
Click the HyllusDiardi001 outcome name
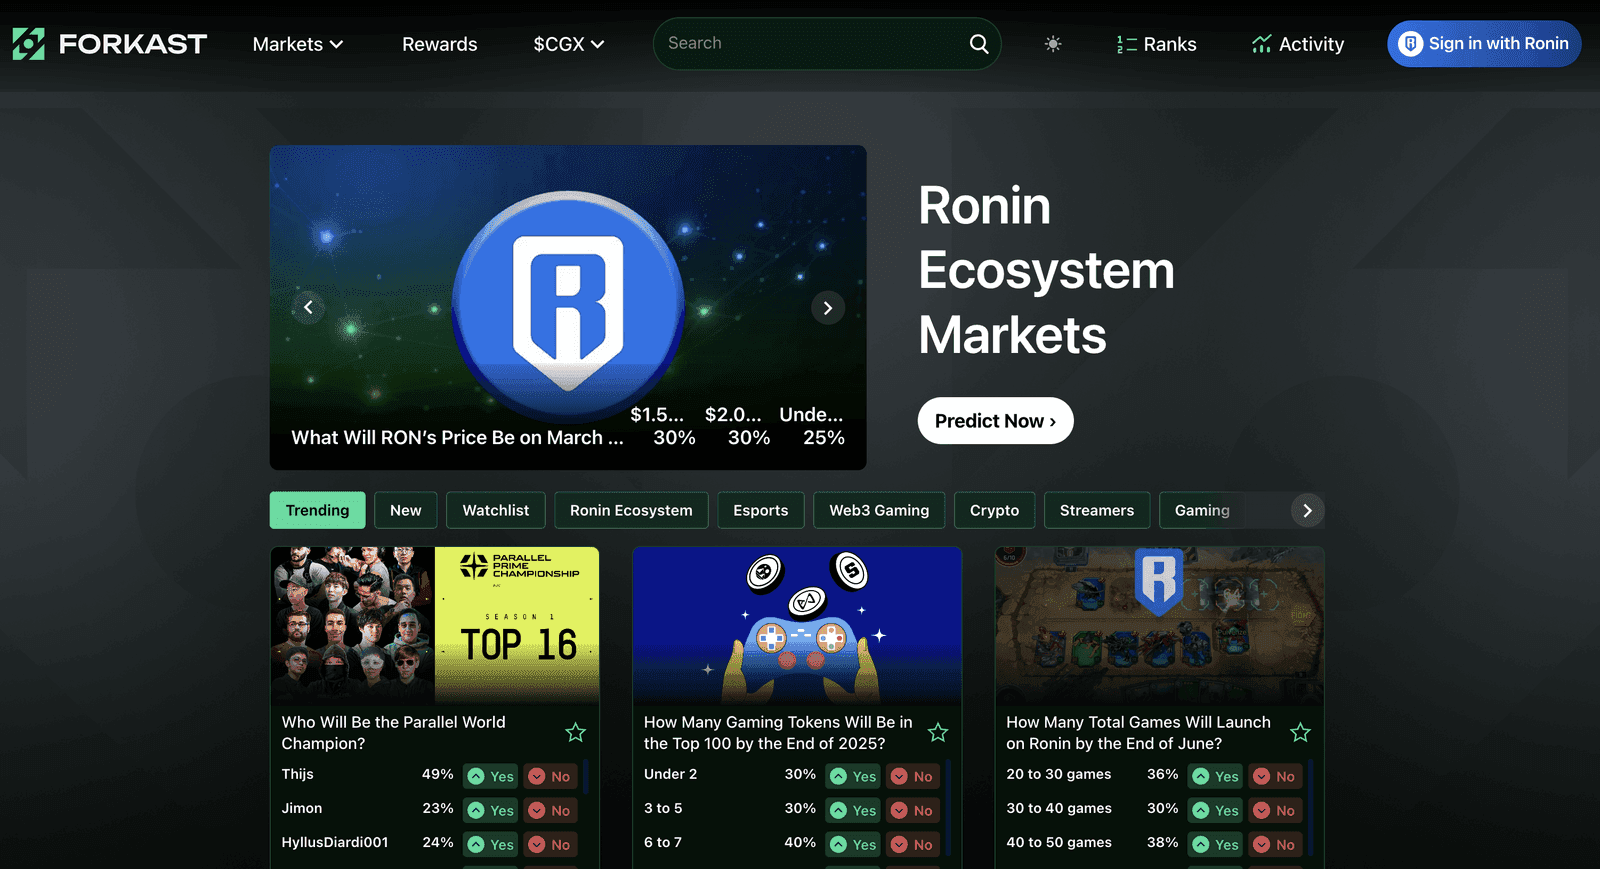tap(335, 842)
